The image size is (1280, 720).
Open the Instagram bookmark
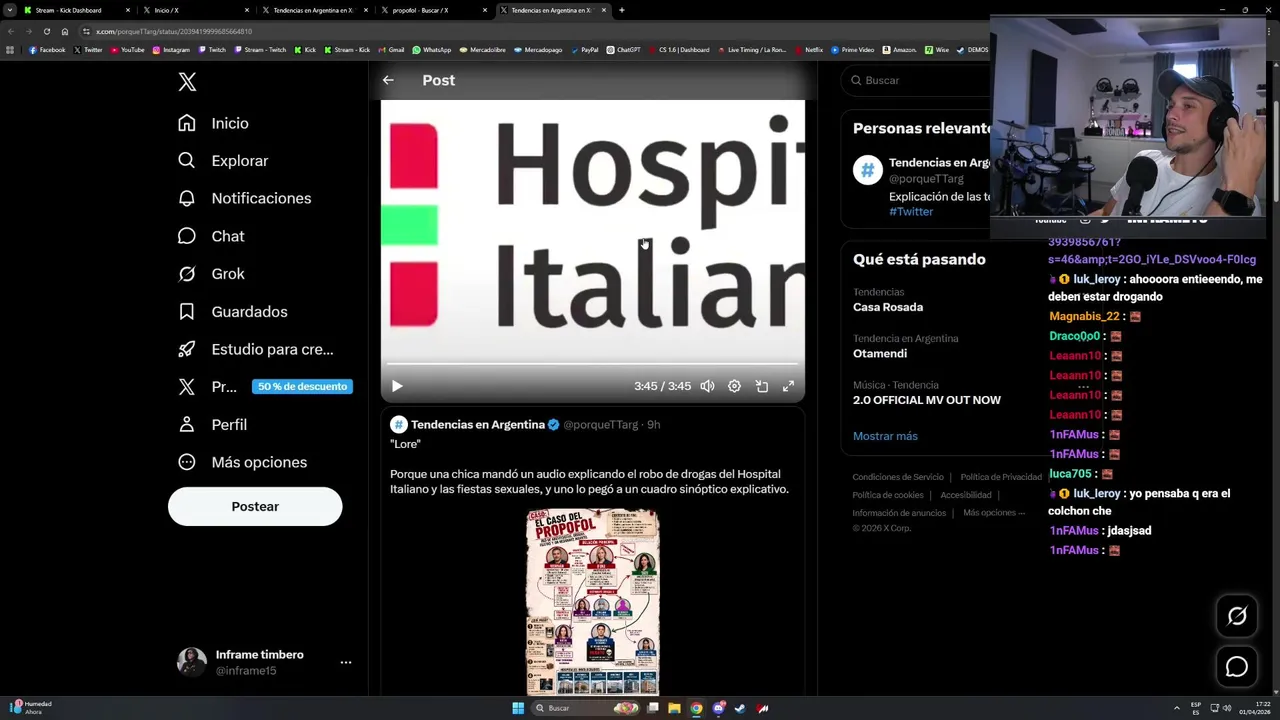point(171,50)
